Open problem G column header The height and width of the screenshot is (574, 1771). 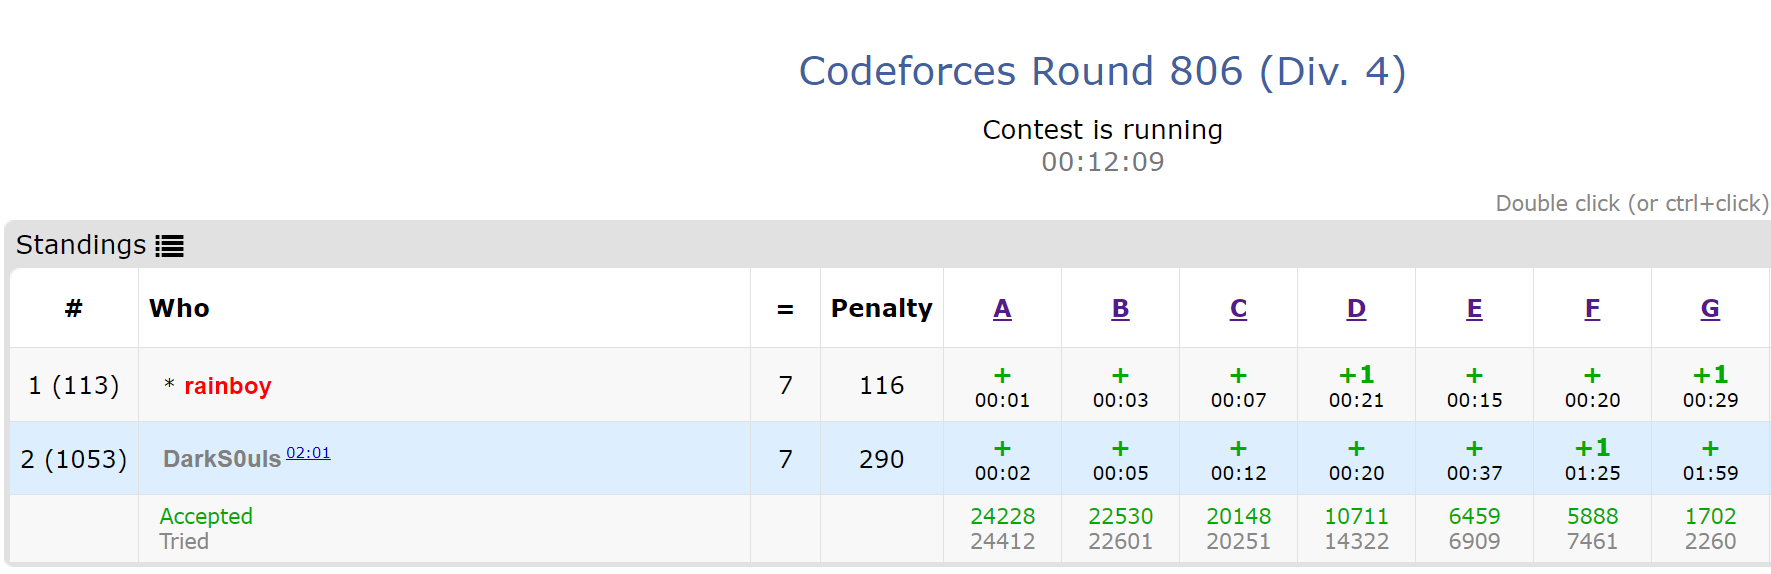[1710, 309]
